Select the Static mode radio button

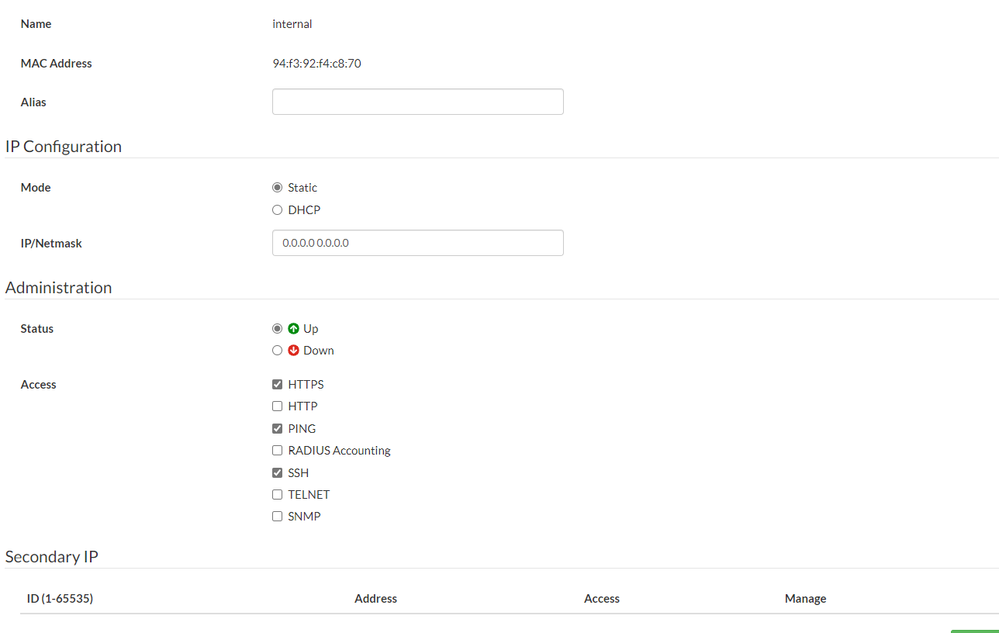tap(277, 188)
